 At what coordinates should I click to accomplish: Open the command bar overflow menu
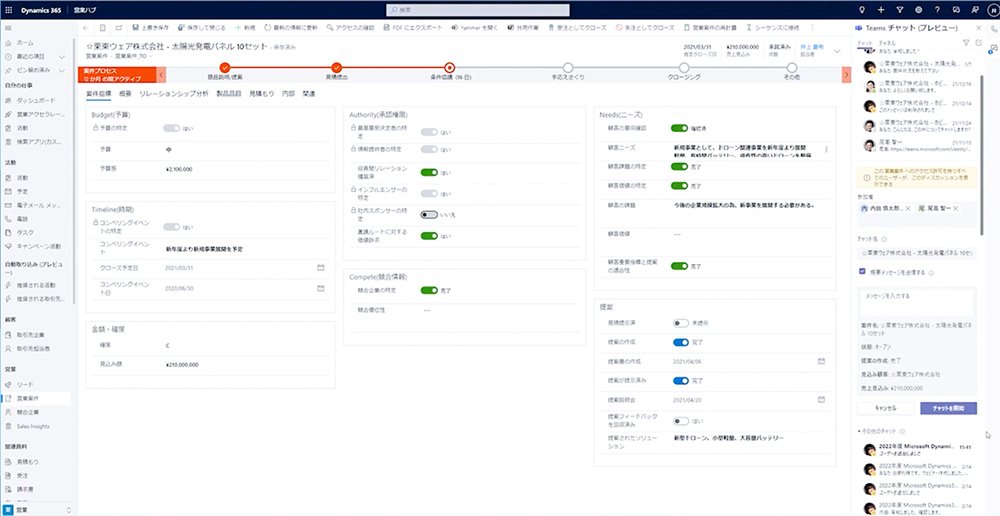point(812,28)
